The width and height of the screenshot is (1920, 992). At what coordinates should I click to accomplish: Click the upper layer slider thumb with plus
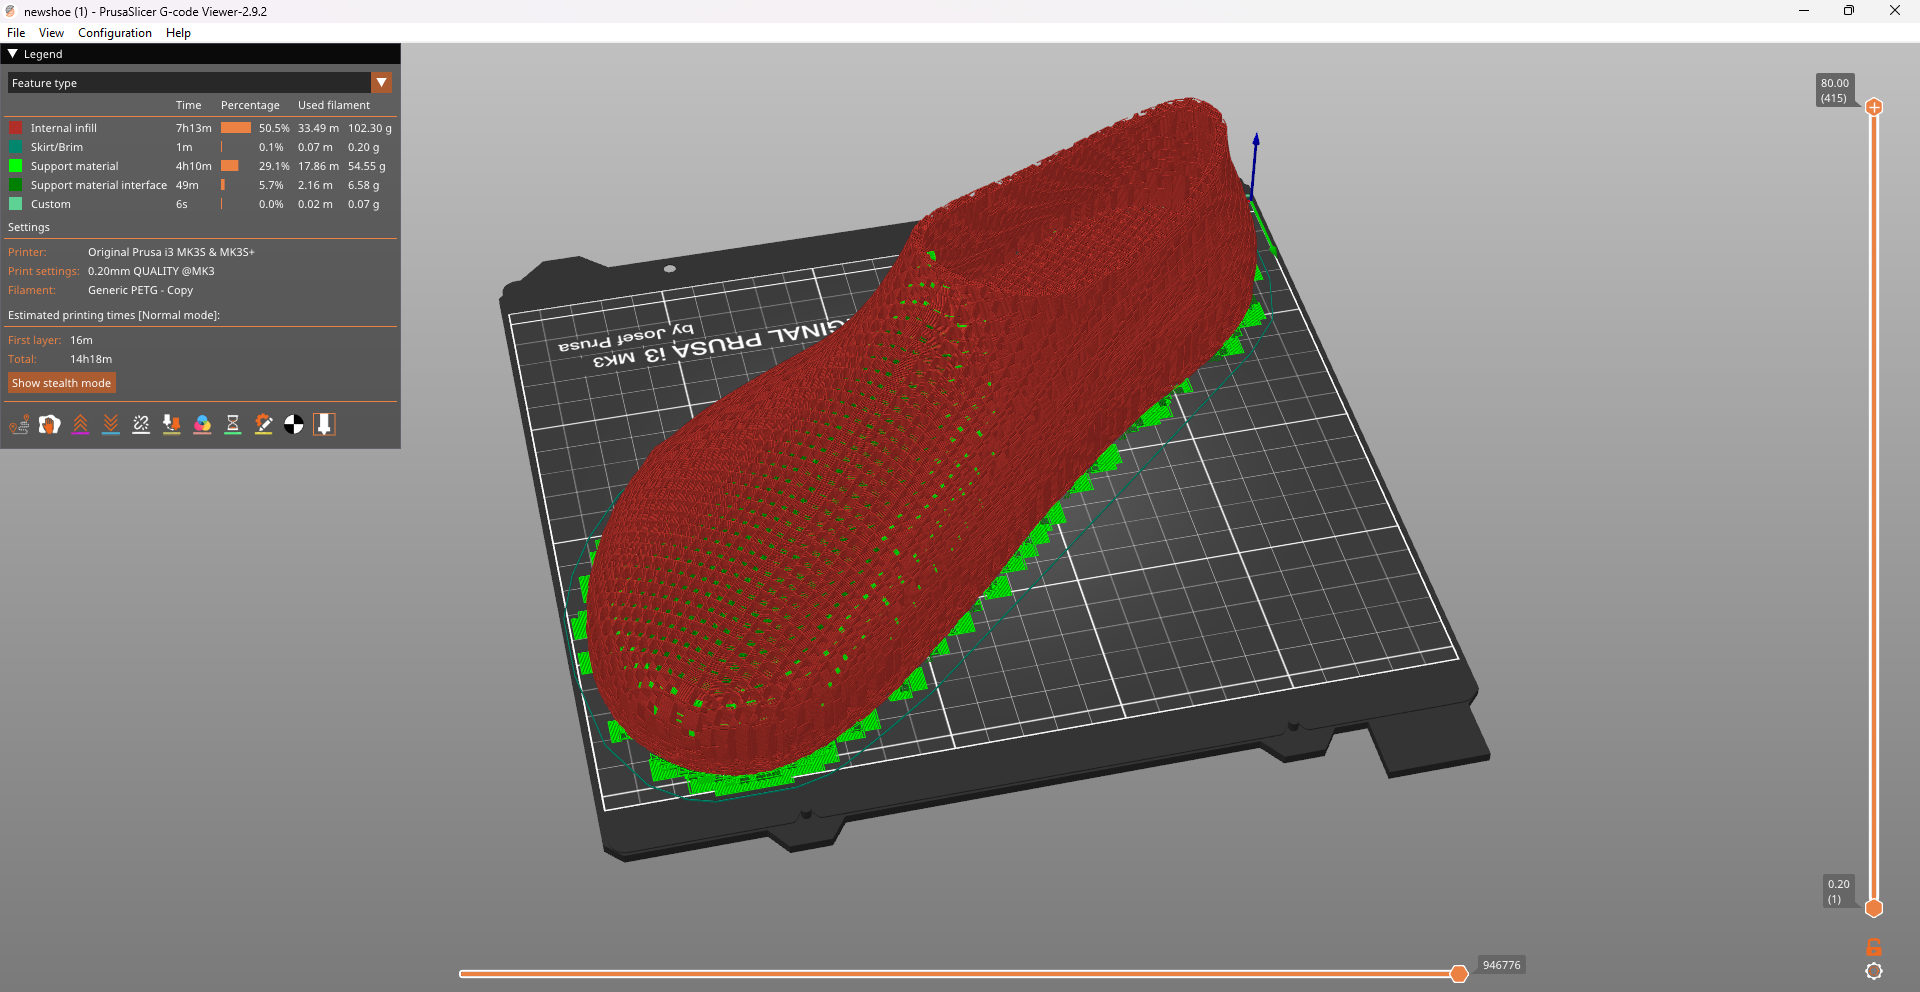click(1874, 107)
